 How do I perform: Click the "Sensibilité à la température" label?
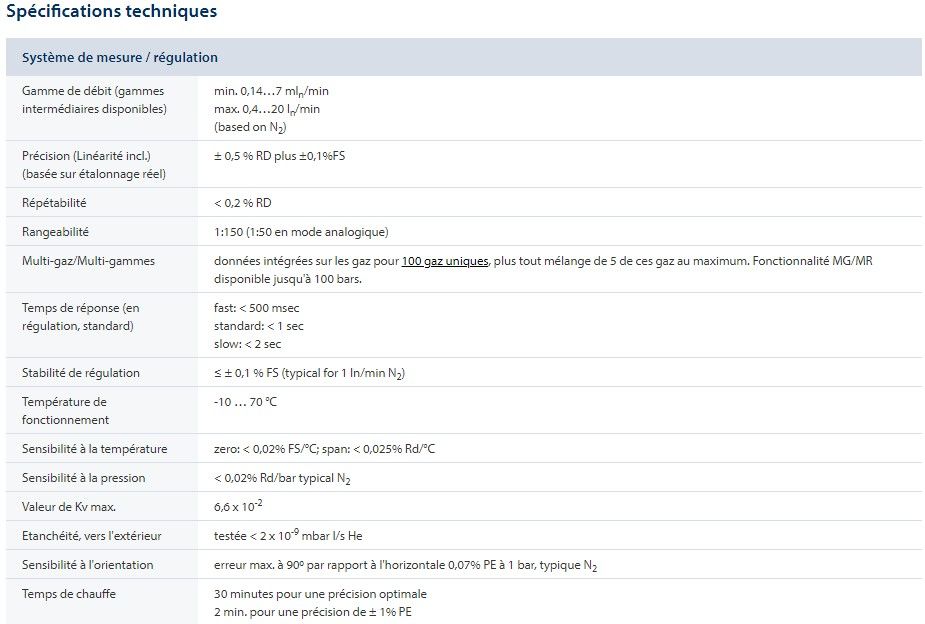tap(95, 449)
